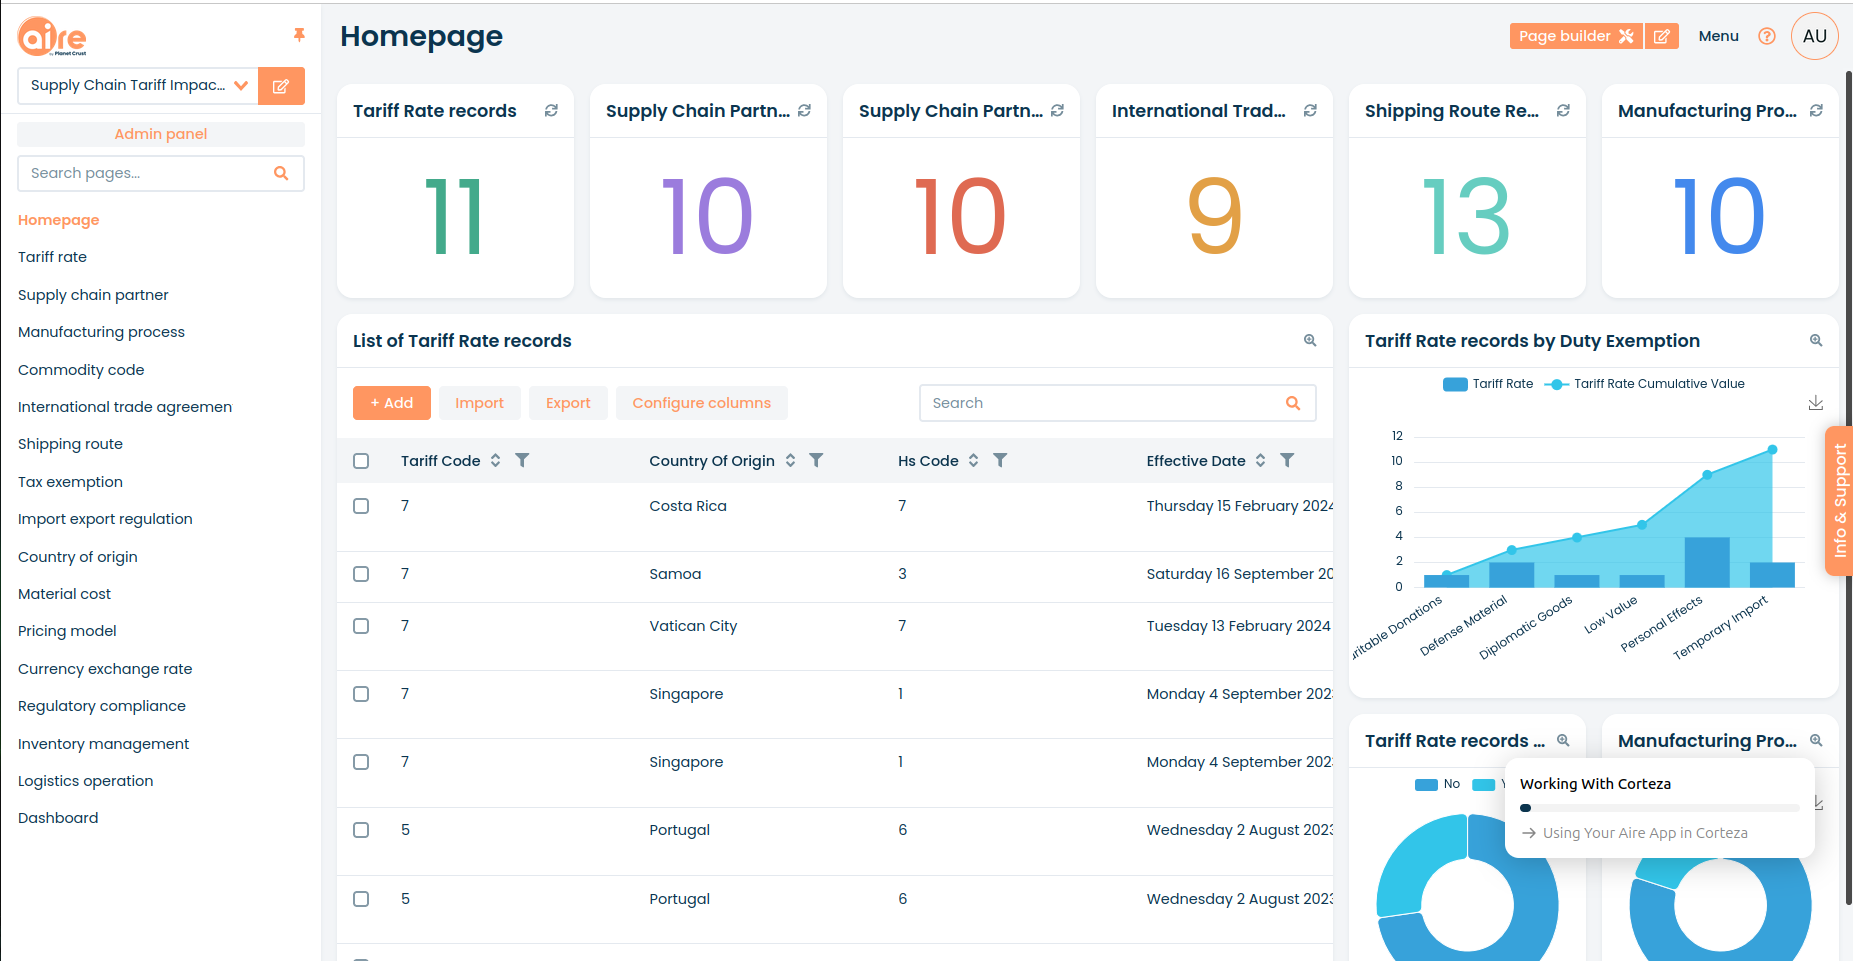Open the Tariff rate page in sidebar
Viewport: 1853px width, 961px height.
(52, 257)
